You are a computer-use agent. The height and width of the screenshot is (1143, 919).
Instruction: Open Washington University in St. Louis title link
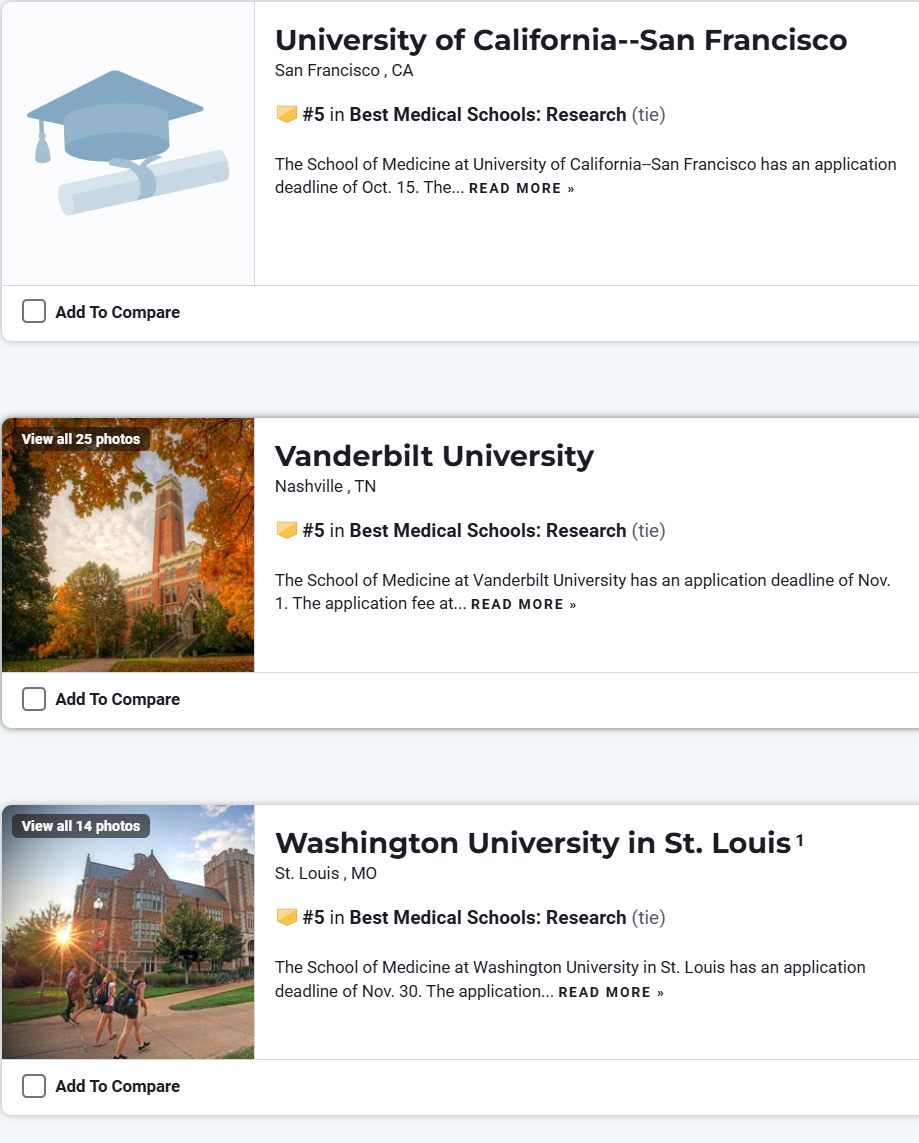pyautogui.click(x=532, y=843)
